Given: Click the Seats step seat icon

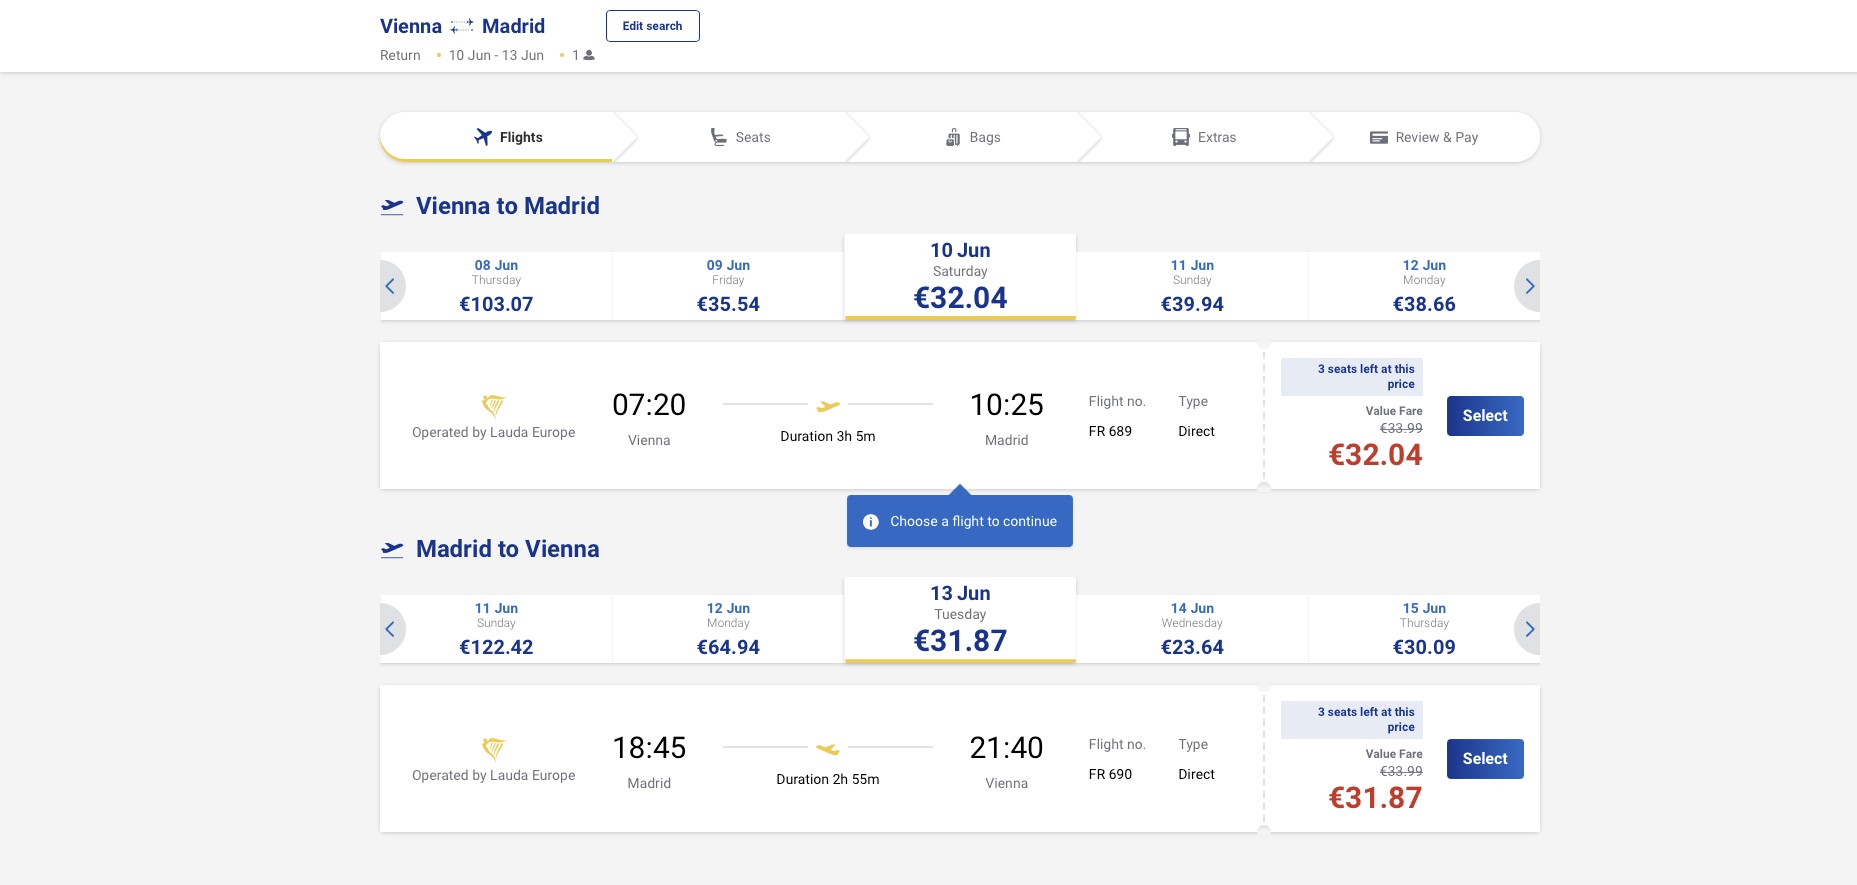Looking at the screenshot, I should 718,137.
